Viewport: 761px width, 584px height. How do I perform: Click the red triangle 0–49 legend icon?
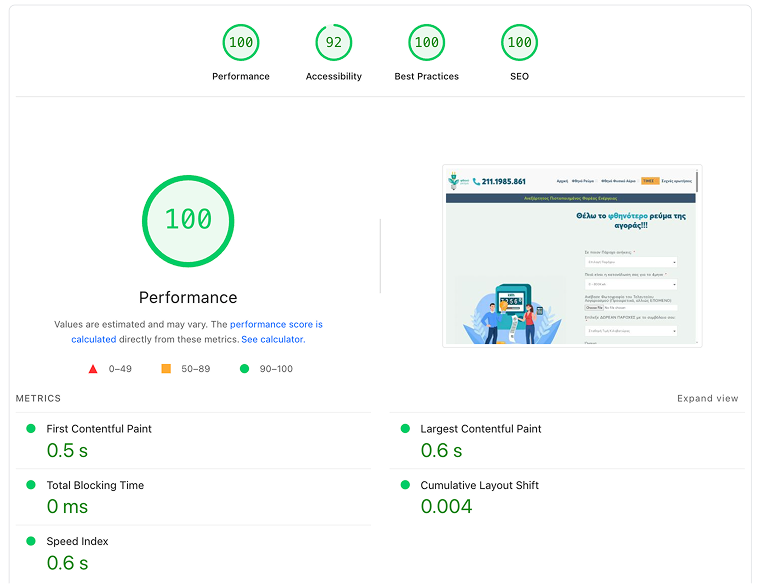pyautogui.click(x=93, y=369)
